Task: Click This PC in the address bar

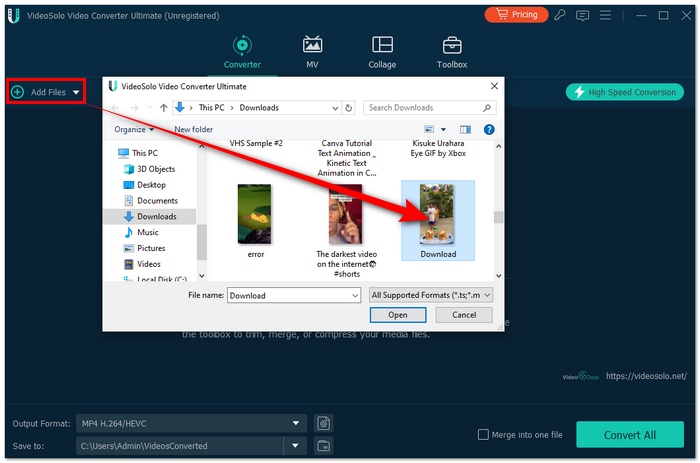Action: coord(212,108)
